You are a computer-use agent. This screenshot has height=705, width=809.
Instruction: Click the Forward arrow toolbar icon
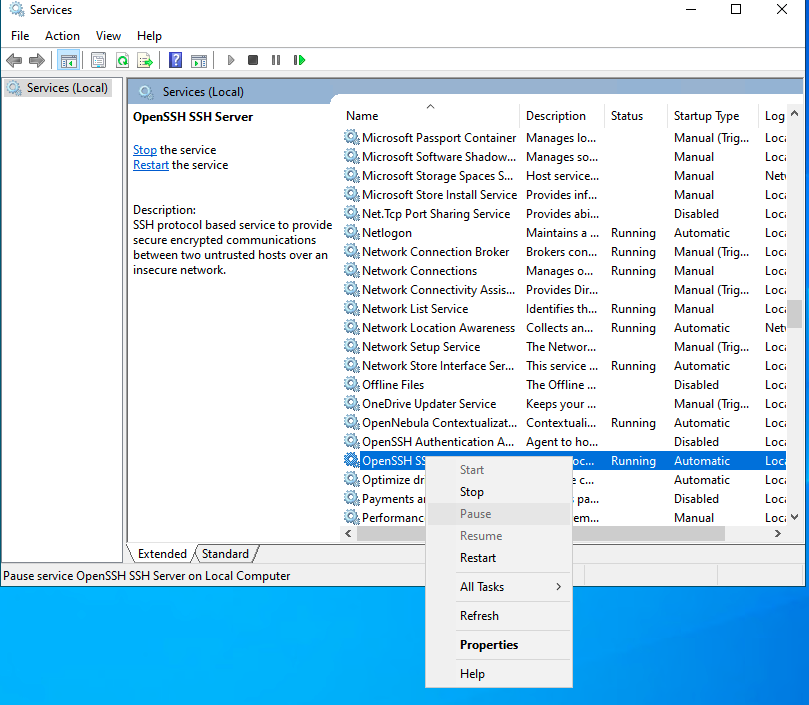(x=37, y=60)
